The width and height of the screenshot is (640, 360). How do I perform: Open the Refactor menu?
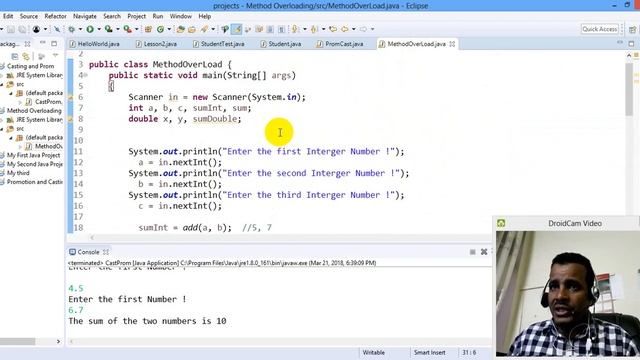[56, 16]
